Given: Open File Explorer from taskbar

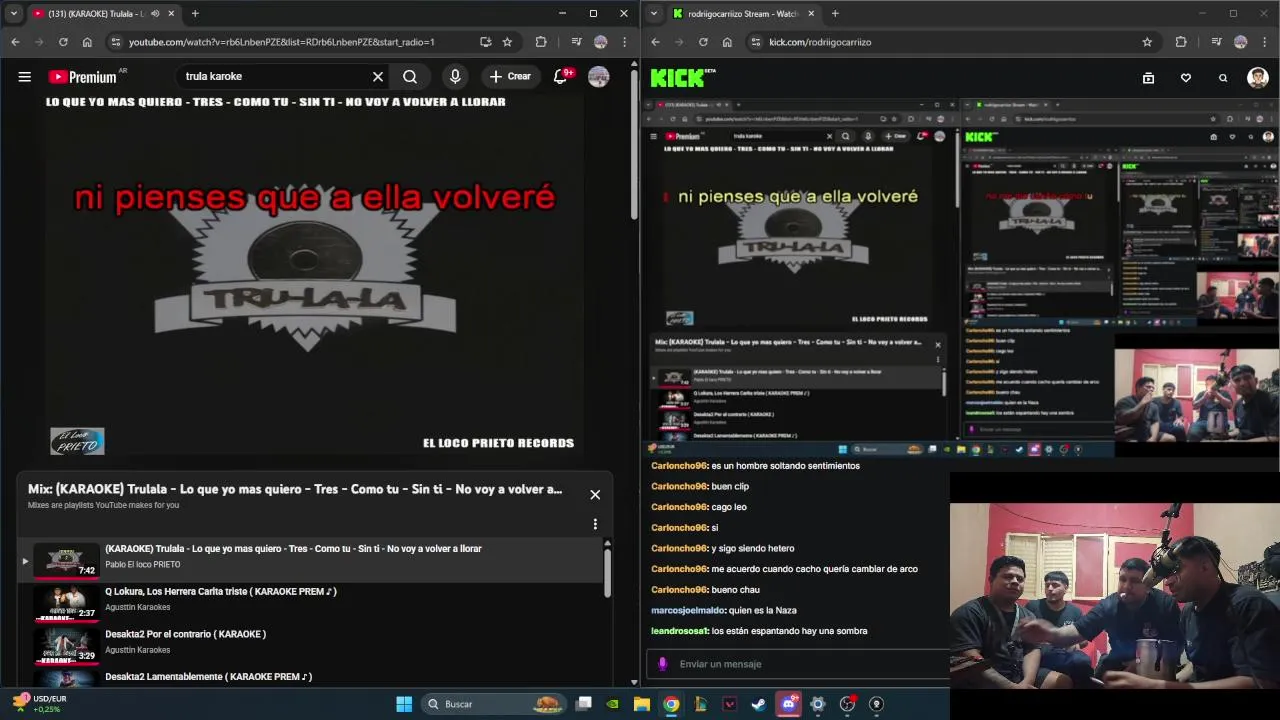Looking at the screenshot, I should point(642,704).
